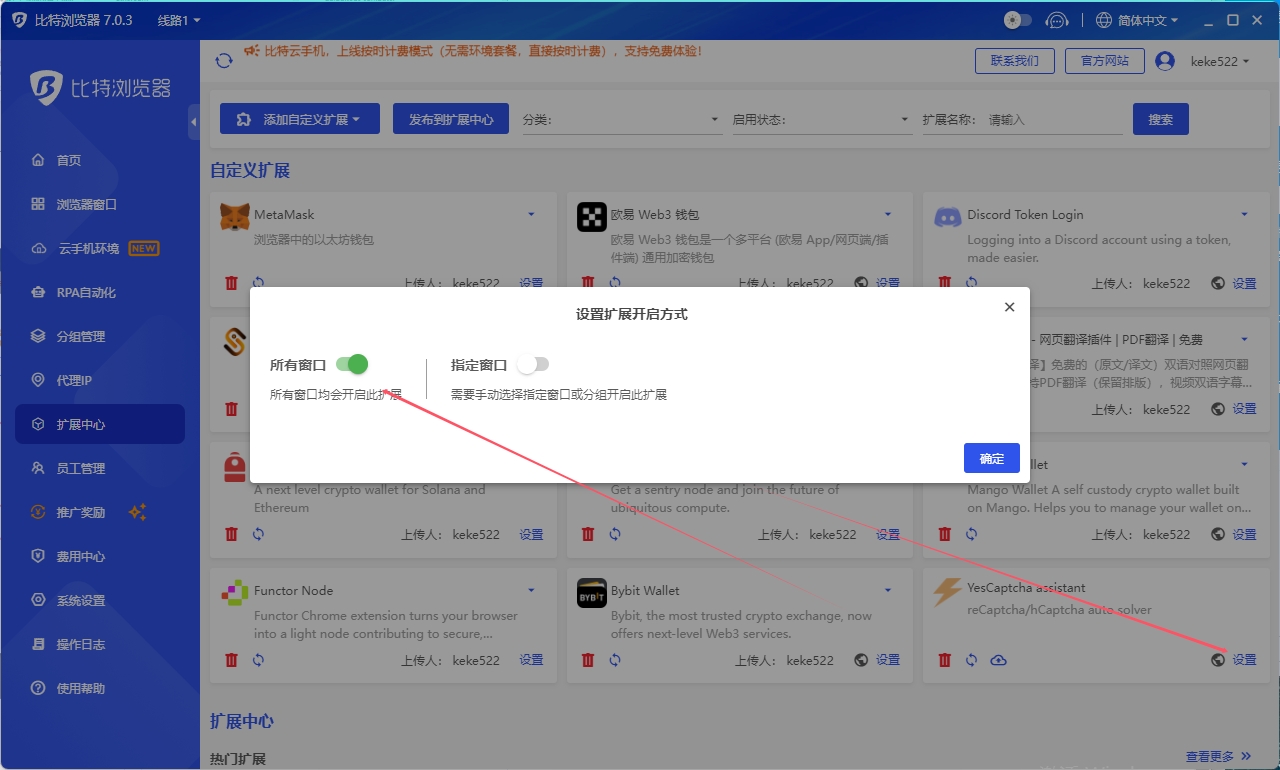Image resolution: width=1280 pixels, height=770 pixels.
Task: Open the 简体中文 language selector
Action: click(x=1137, y=20)
